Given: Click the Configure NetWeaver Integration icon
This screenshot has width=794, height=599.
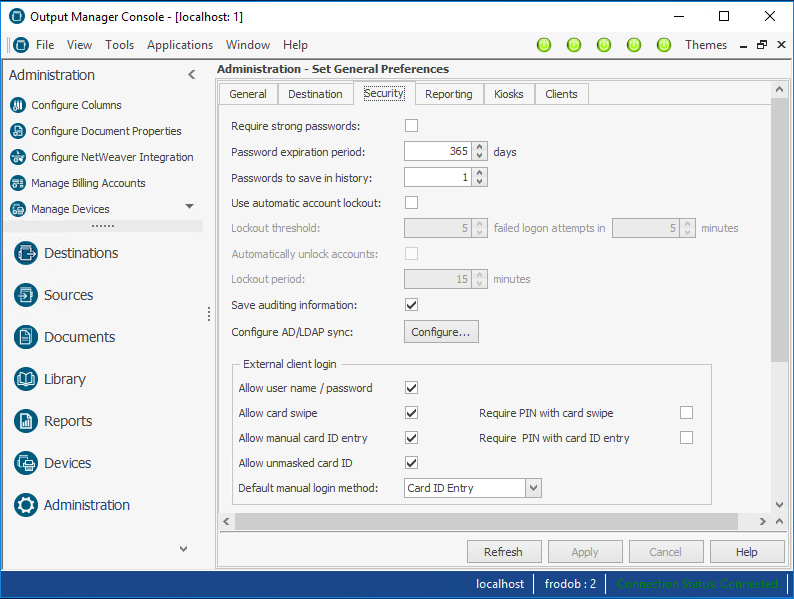Looking at the screenshot, I should click(x=18, y=157).
